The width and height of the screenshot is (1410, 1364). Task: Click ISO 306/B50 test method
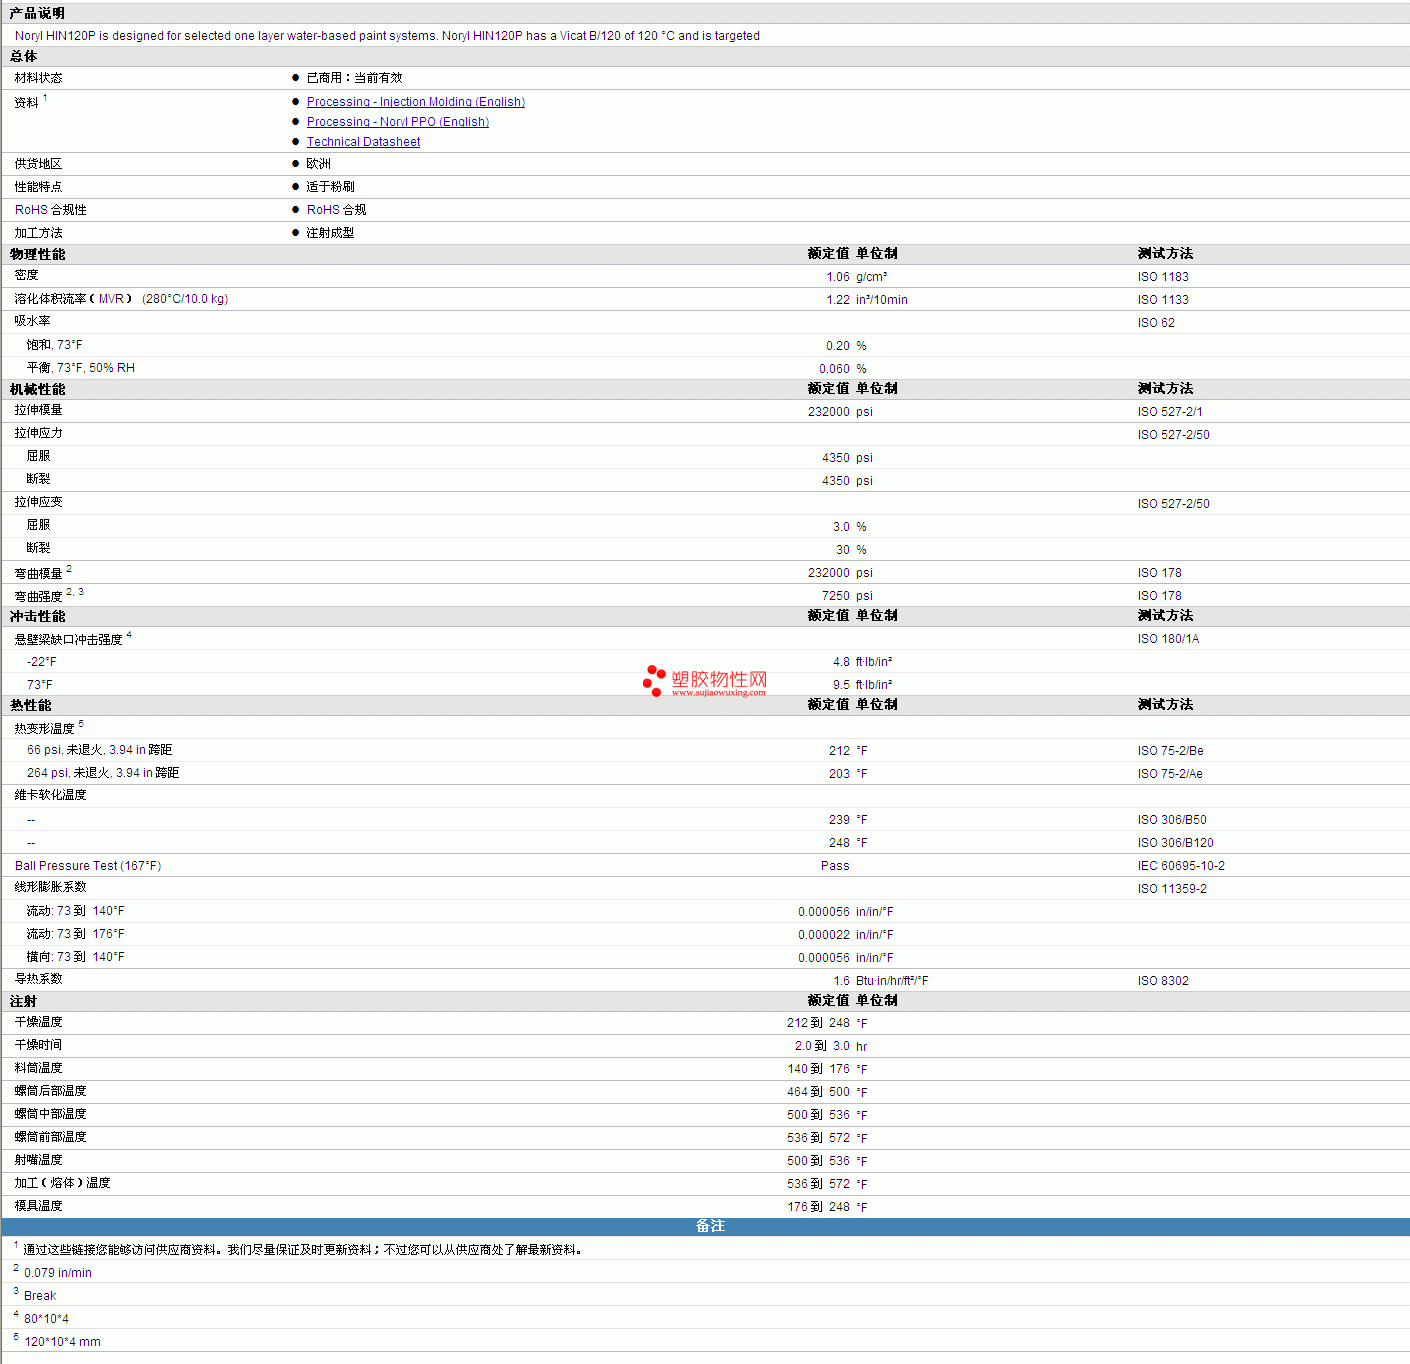(x=1172, y=820)
